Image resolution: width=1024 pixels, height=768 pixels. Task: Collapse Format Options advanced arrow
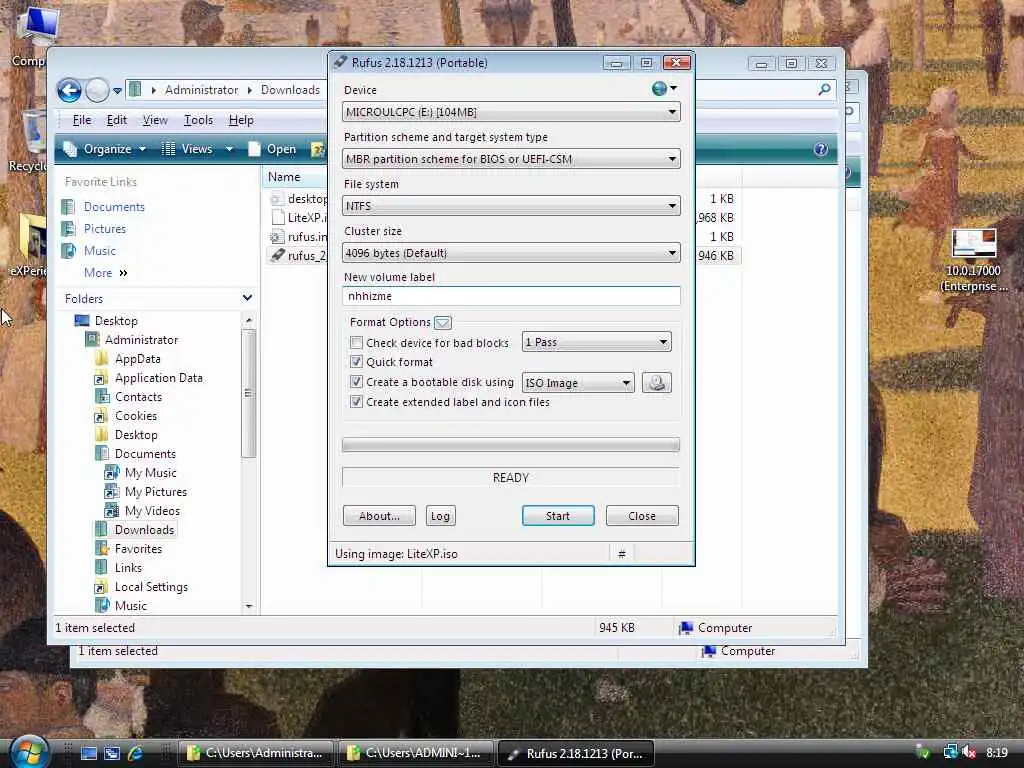coord(443,322)
